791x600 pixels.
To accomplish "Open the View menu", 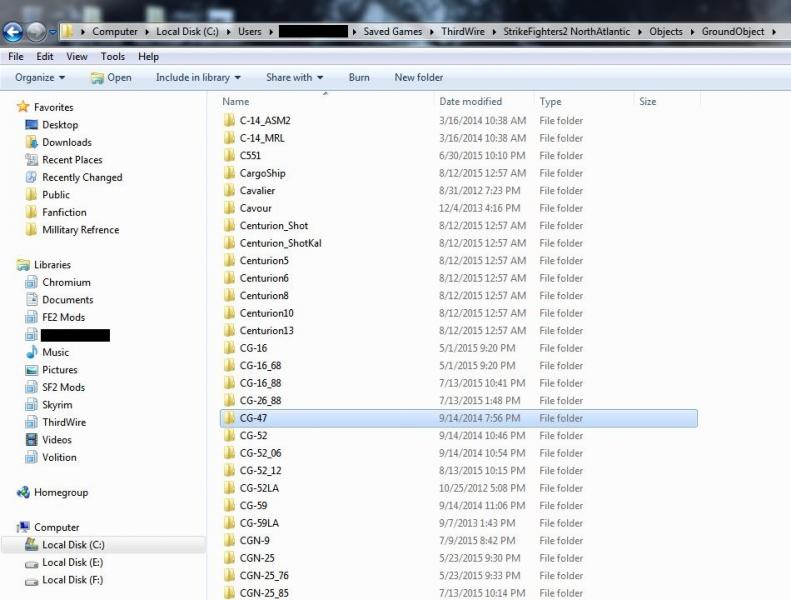I will pos(77,57).
